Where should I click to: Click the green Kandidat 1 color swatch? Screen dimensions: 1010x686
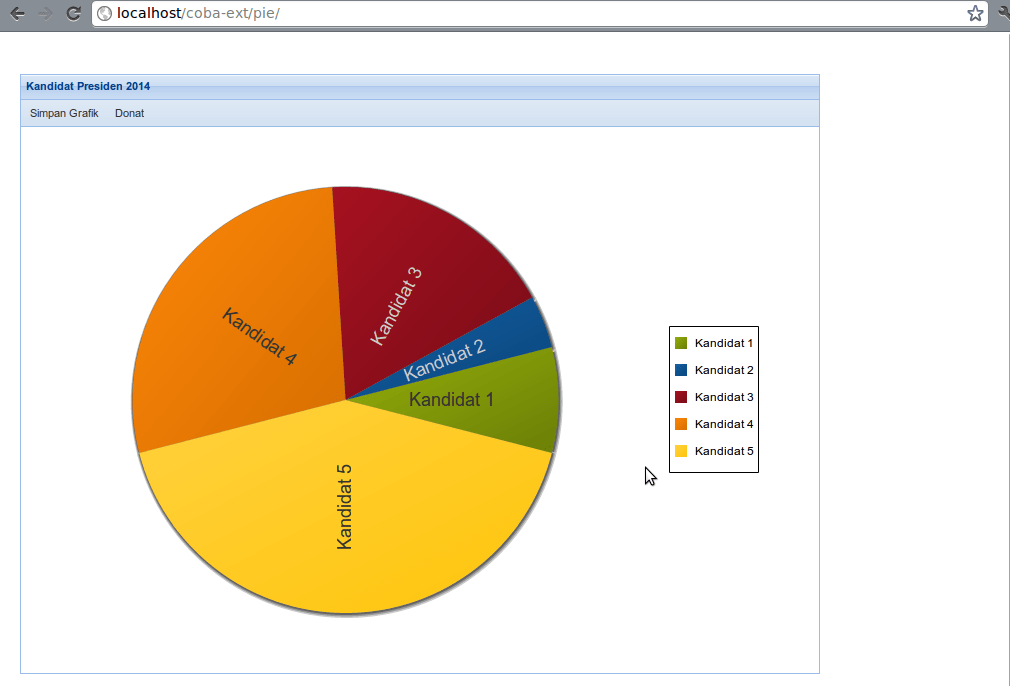coord(681,342)
